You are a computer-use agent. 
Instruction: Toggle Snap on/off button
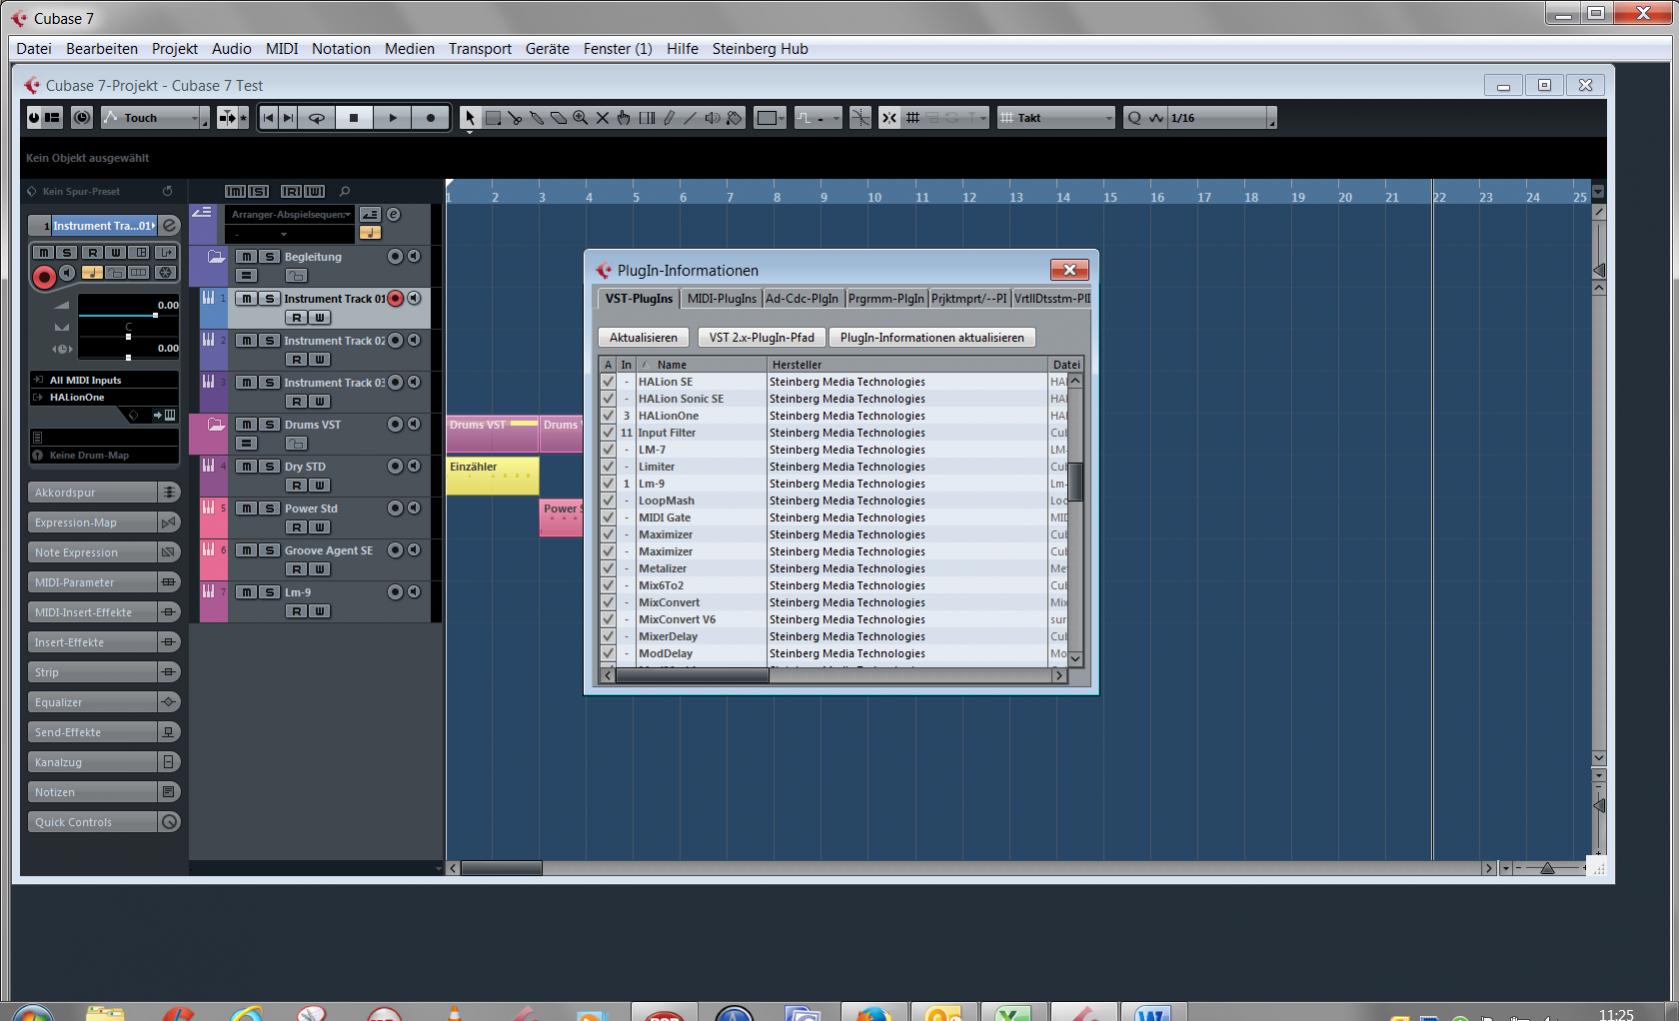pos(889,118)
